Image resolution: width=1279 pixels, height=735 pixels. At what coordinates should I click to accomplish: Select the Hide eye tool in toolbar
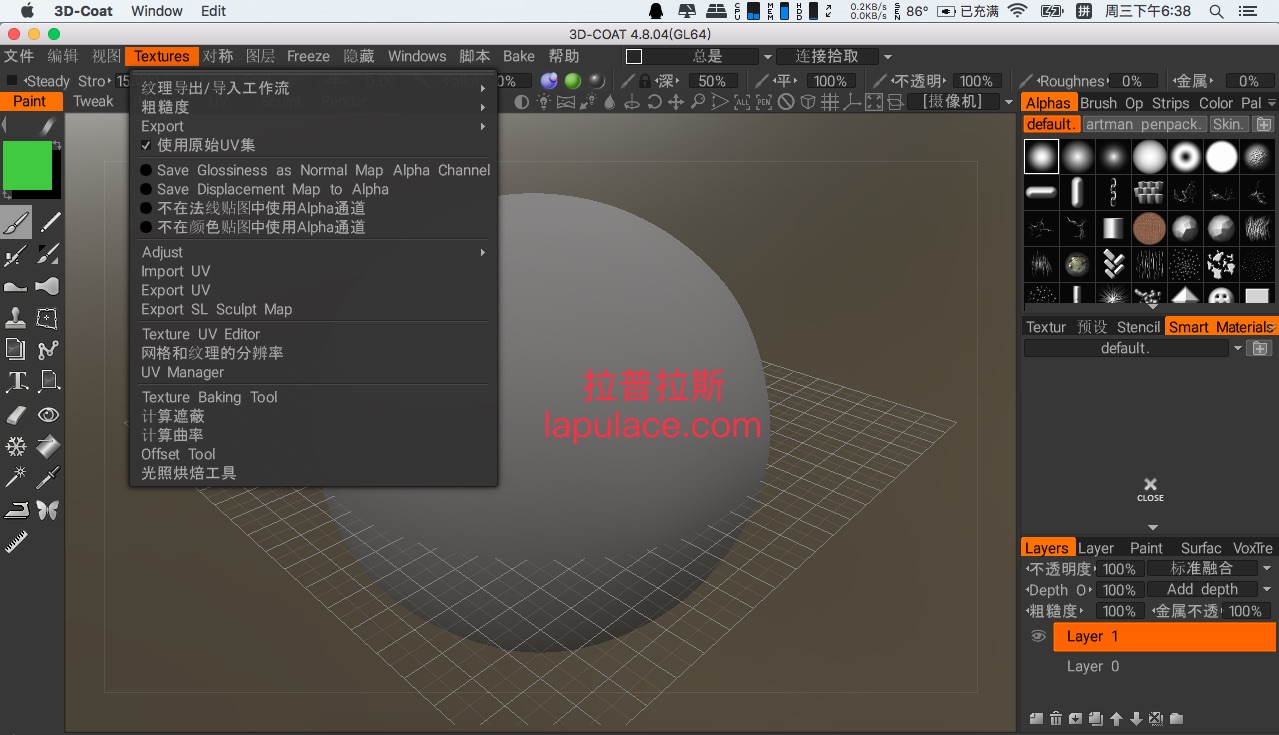click(48, 414)
